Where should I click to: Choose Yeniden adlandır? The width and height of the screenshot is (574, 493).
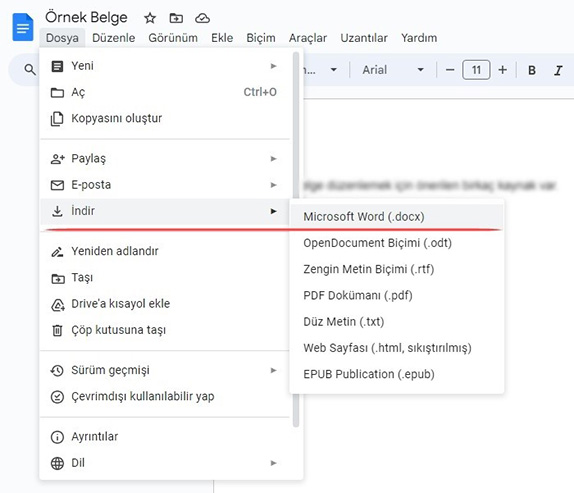point(165,251)
